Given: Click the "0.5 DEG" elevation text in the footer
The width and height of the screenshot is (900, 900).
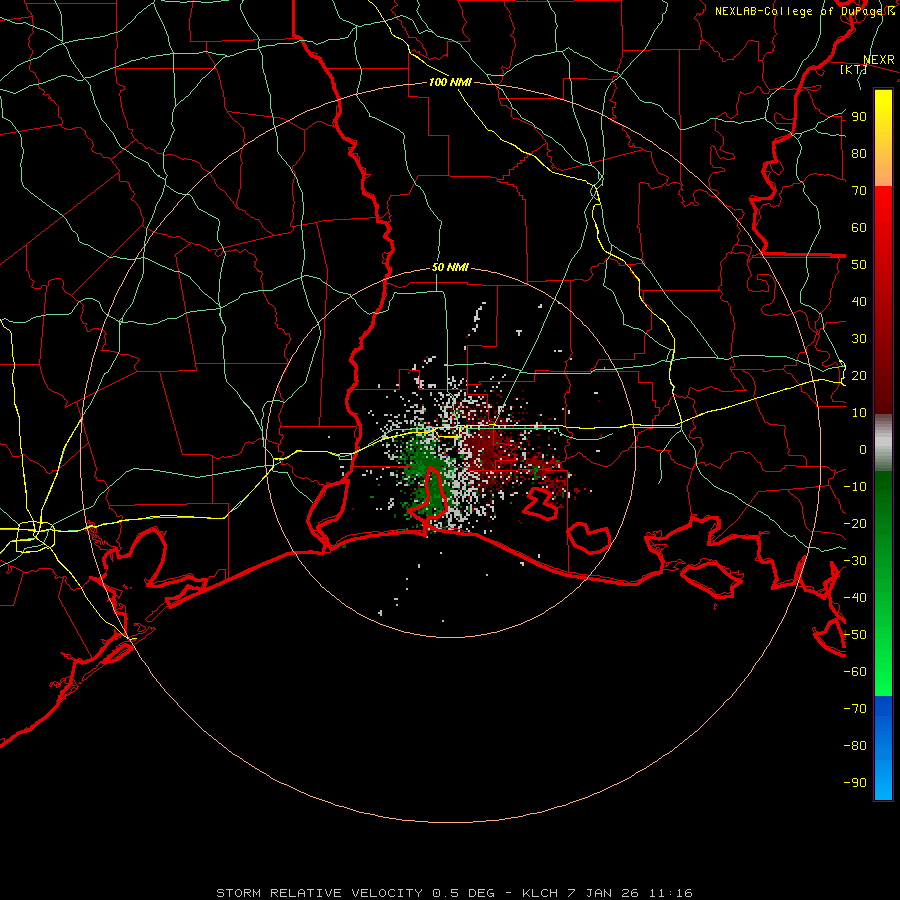Looking at the screenshot, I should pos(463,893).
